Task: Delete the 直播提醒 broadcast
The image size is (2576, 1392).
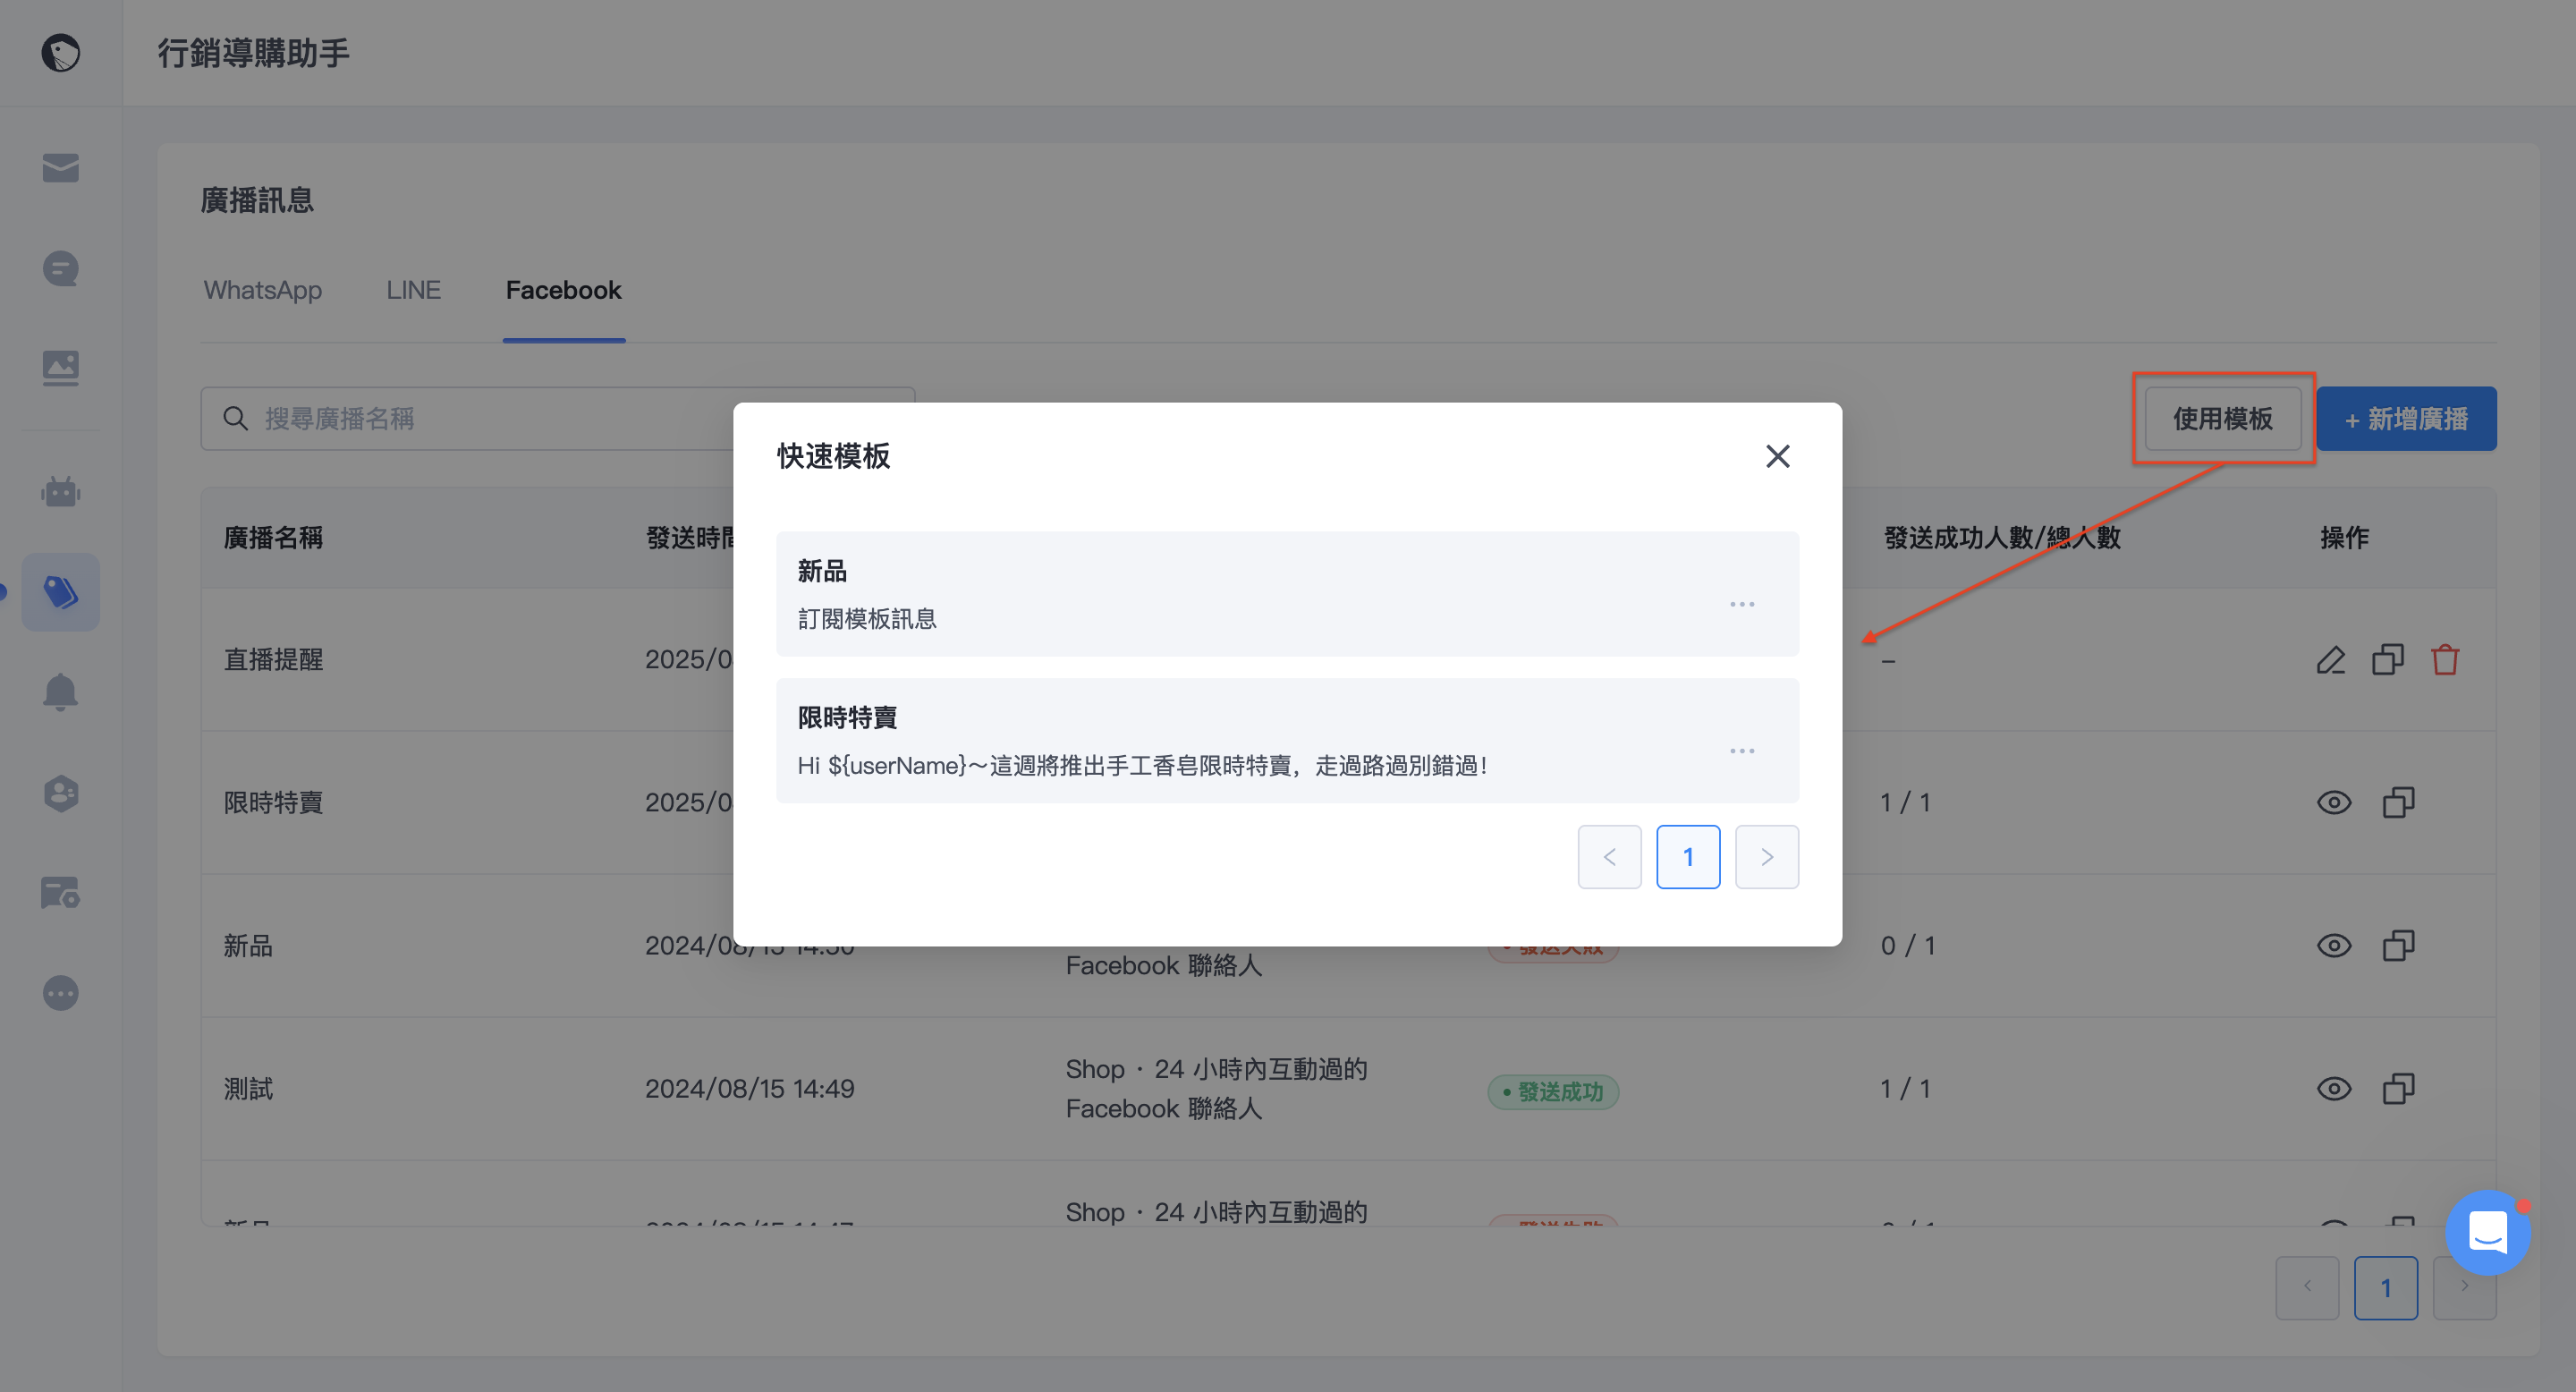Action: 2445,660
